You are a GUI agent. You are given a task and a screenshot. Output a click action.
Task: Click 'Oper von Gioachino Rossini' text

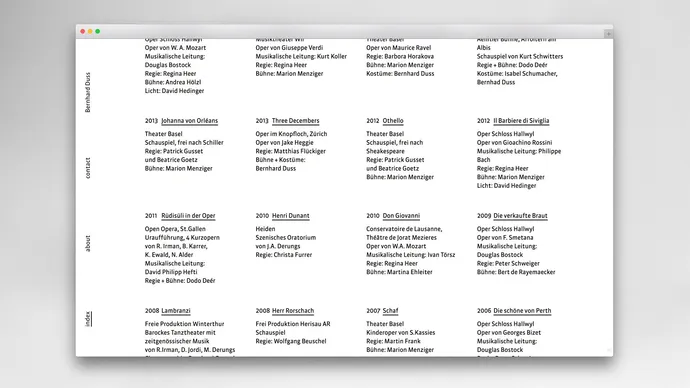(x=514, y=143)
